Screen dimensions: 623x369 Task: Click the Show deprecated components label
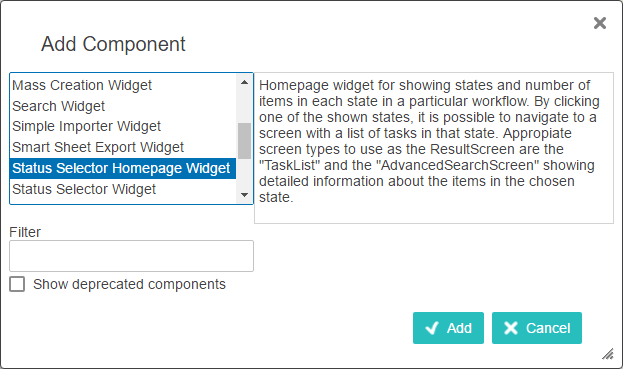(129, 284)
